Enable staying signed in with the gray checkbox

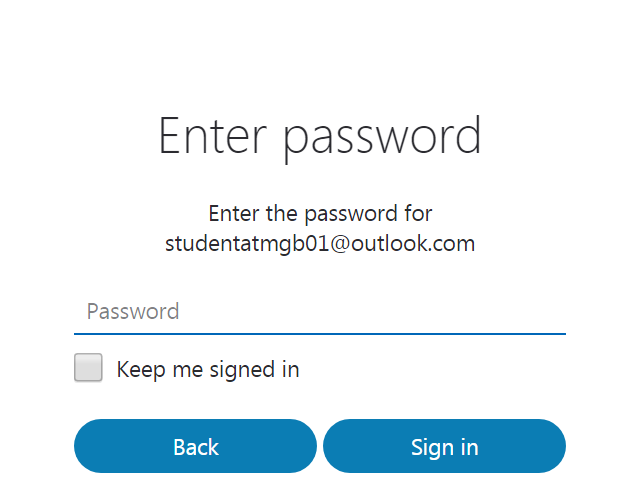coord(88,367)
